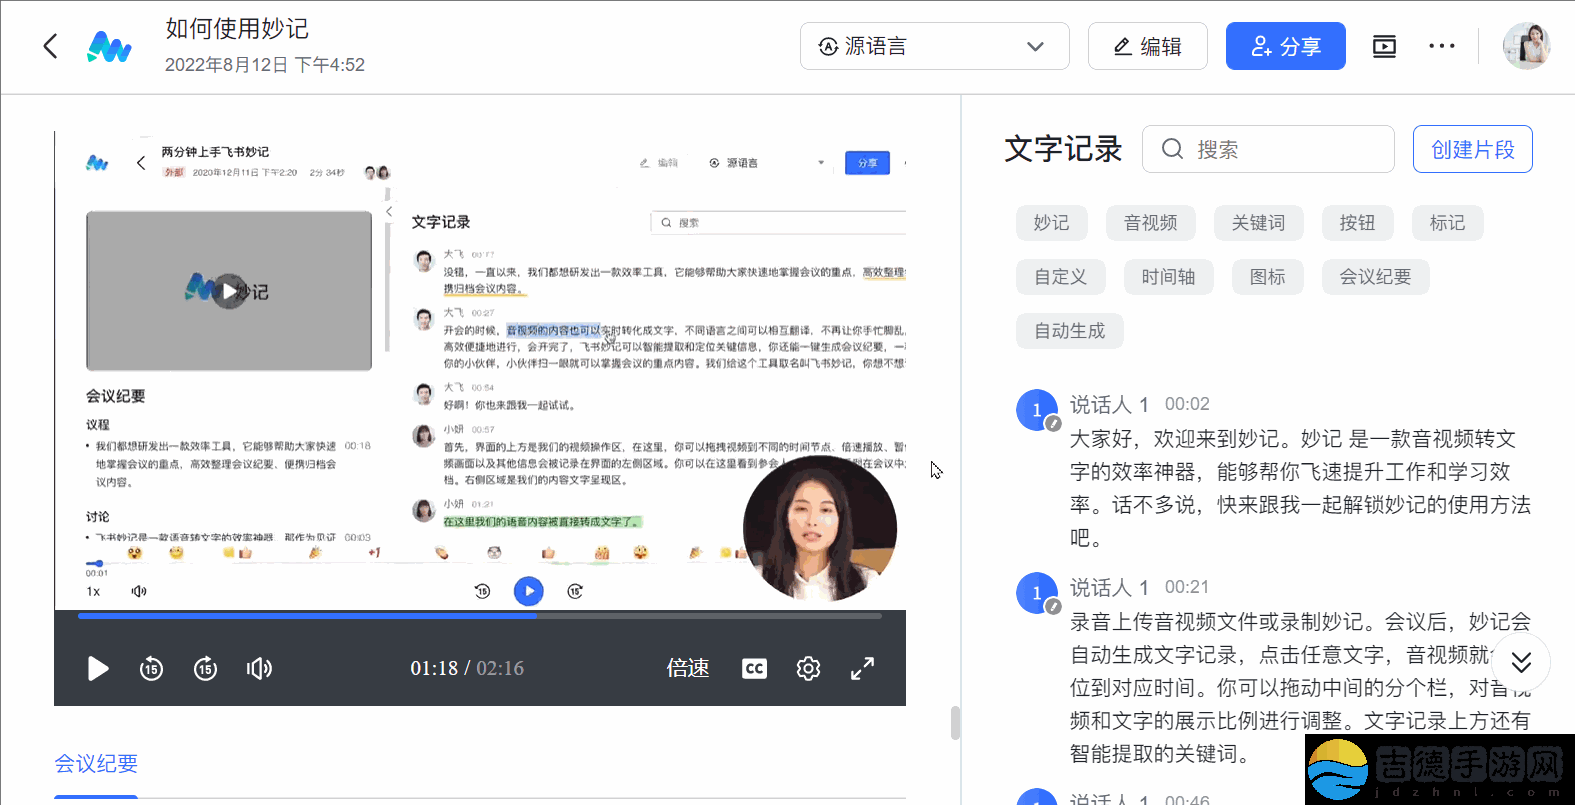This screenshot has width=1575, height=805.
Task: Click the main video progress bar
Action: (x=480, y=616)
